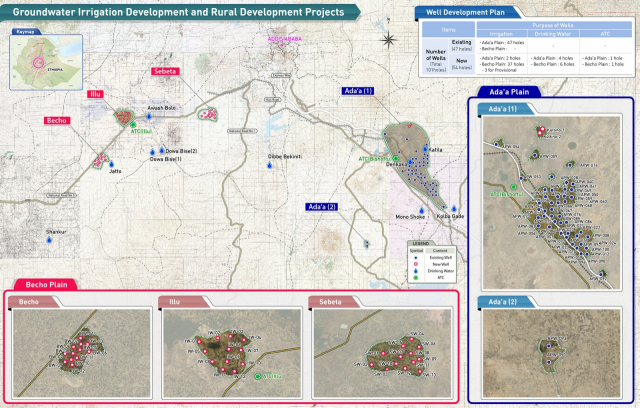Click the drinking water drop at Jatto
The width and height of the screenshot is (640, 408).
(x=113, y=163)
